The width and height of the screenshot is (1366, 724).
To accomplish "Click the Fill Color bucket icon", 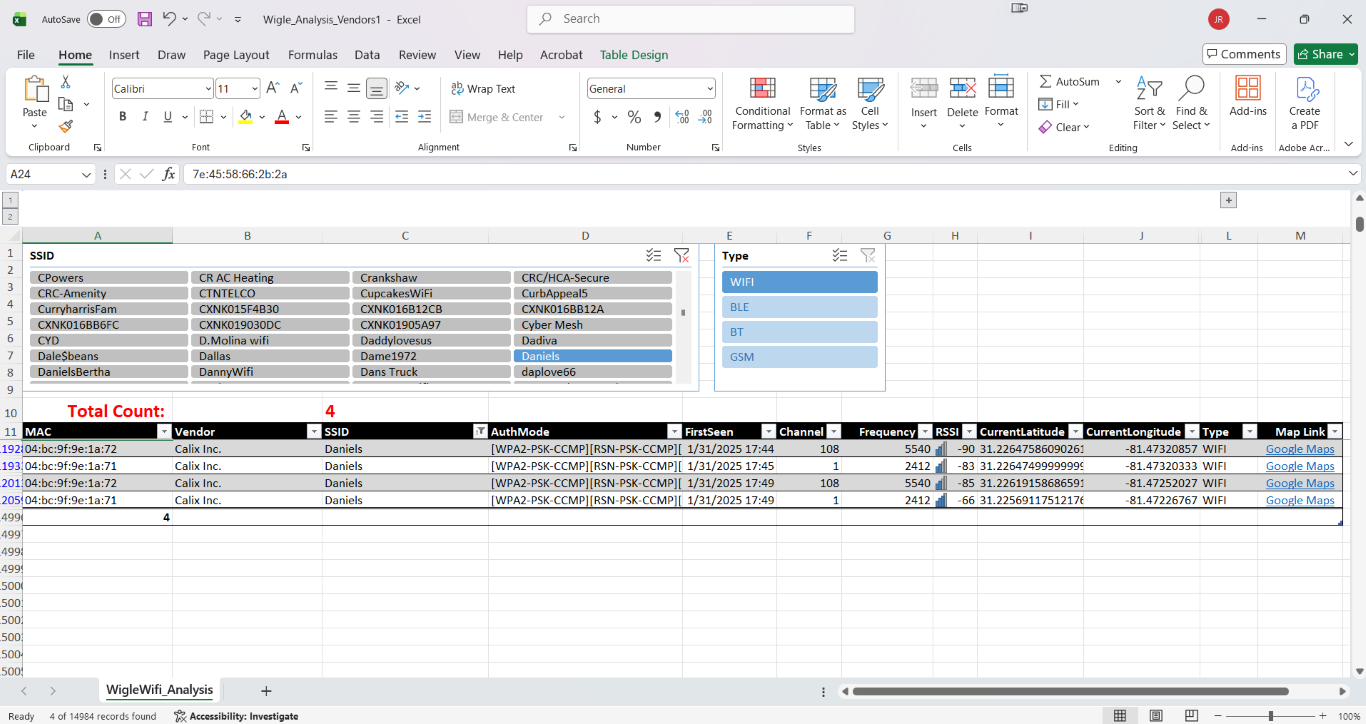I will (x=246, y=117).
